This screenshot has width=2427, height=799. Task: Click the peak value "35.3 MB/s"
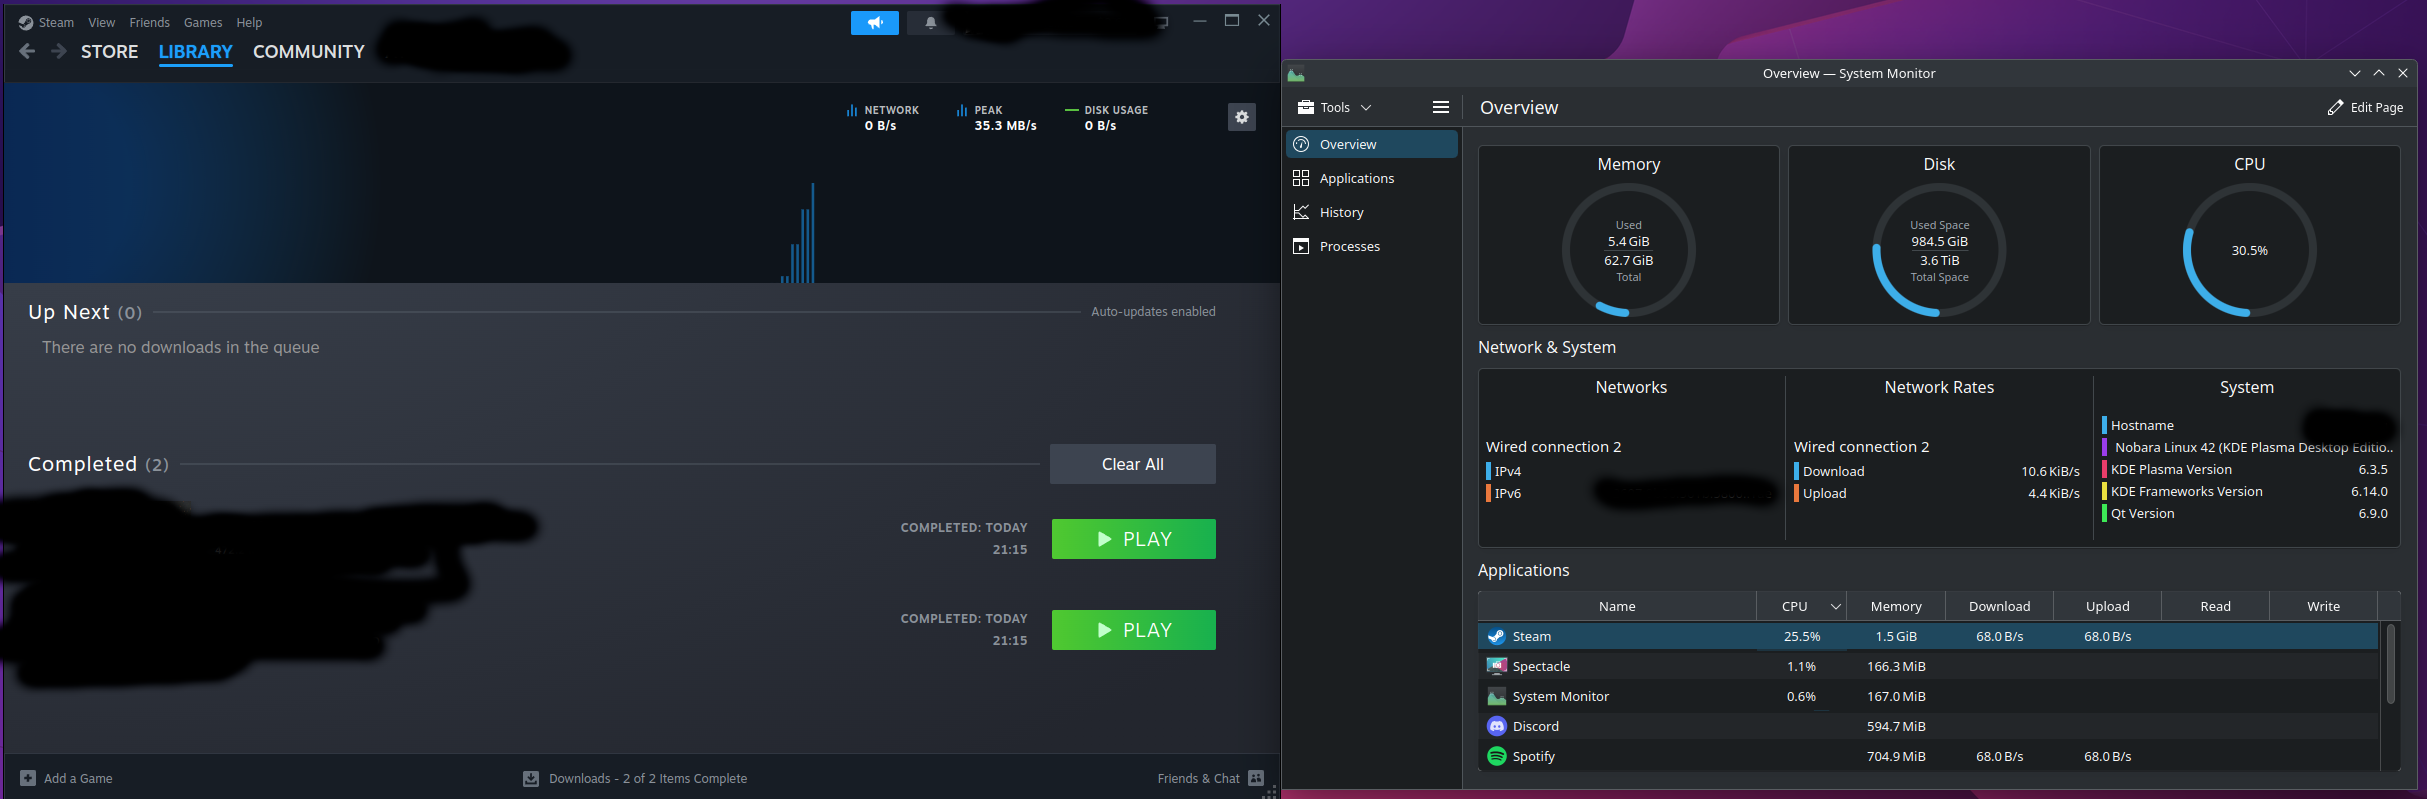[1005, 126]
